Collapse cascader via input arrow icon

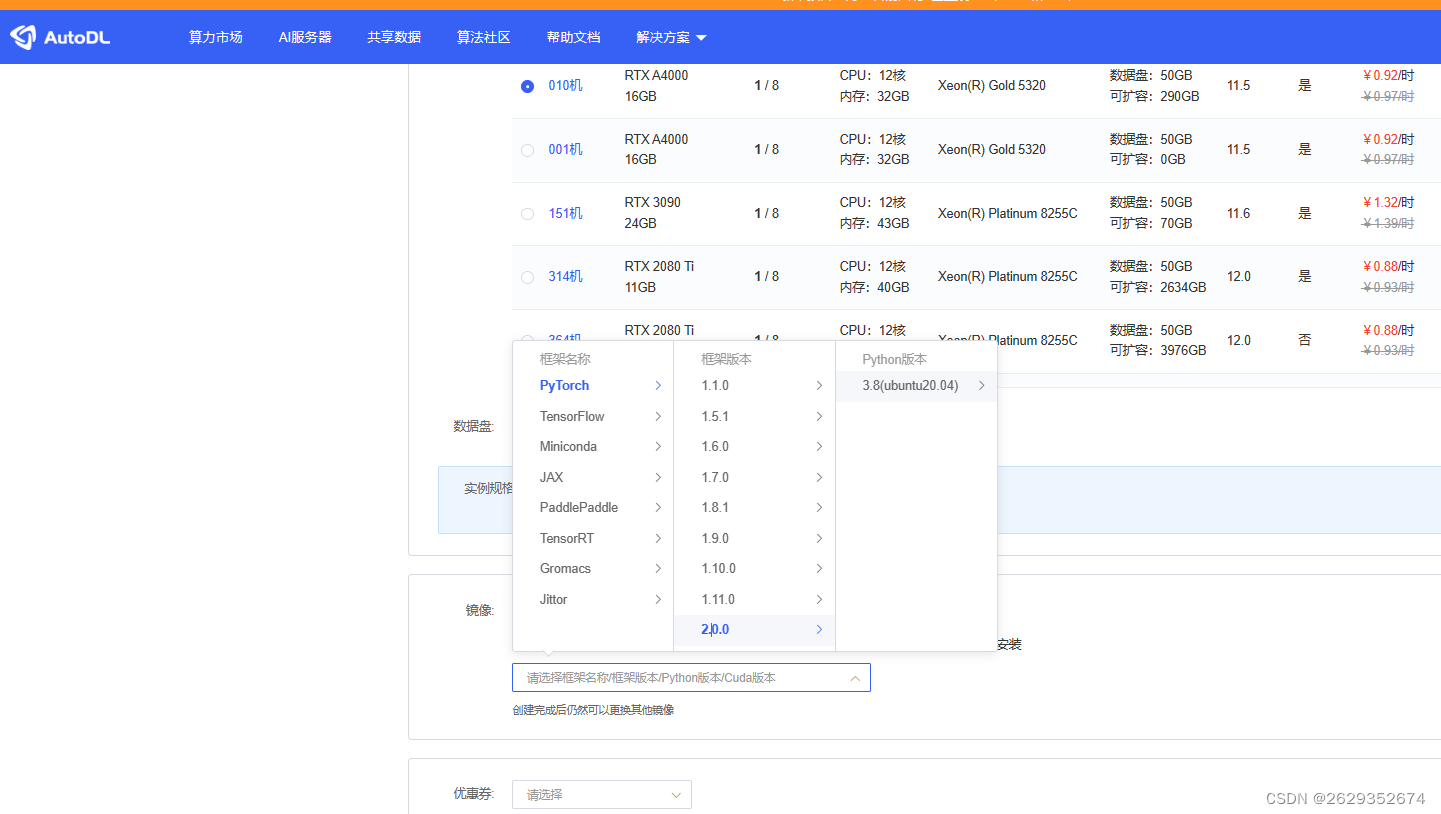tap(855, 678)
